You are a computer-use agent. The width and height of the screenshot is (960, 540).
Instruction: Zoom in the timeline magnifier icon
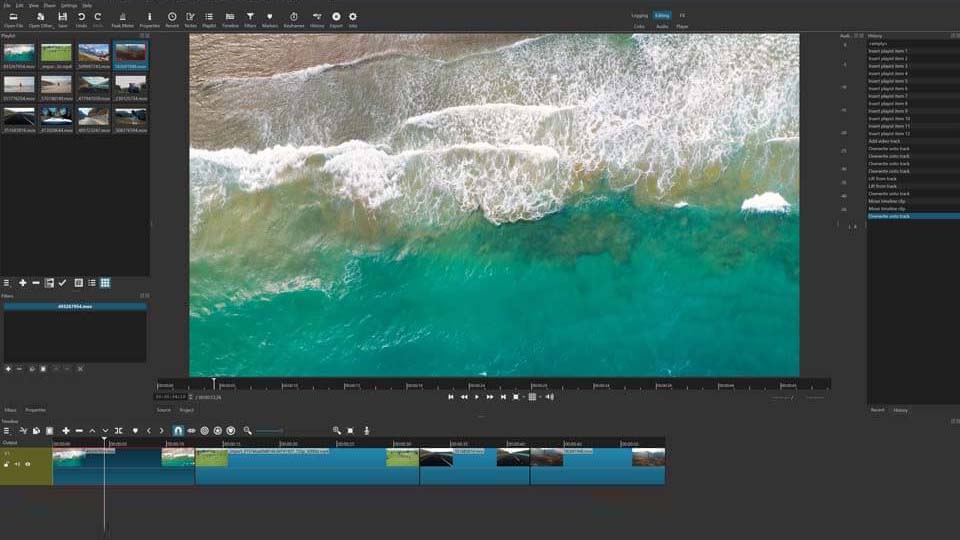336,431
